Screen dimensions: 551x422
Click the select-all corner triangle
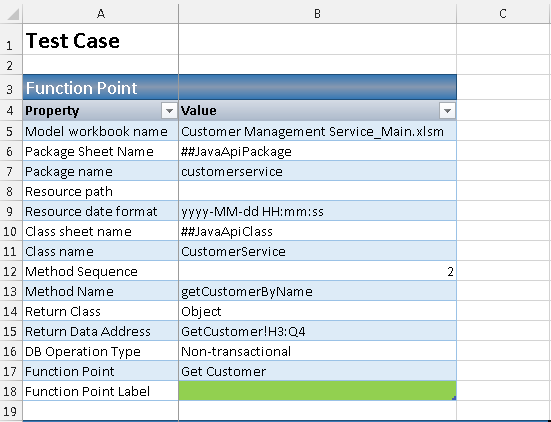(12, 14)
